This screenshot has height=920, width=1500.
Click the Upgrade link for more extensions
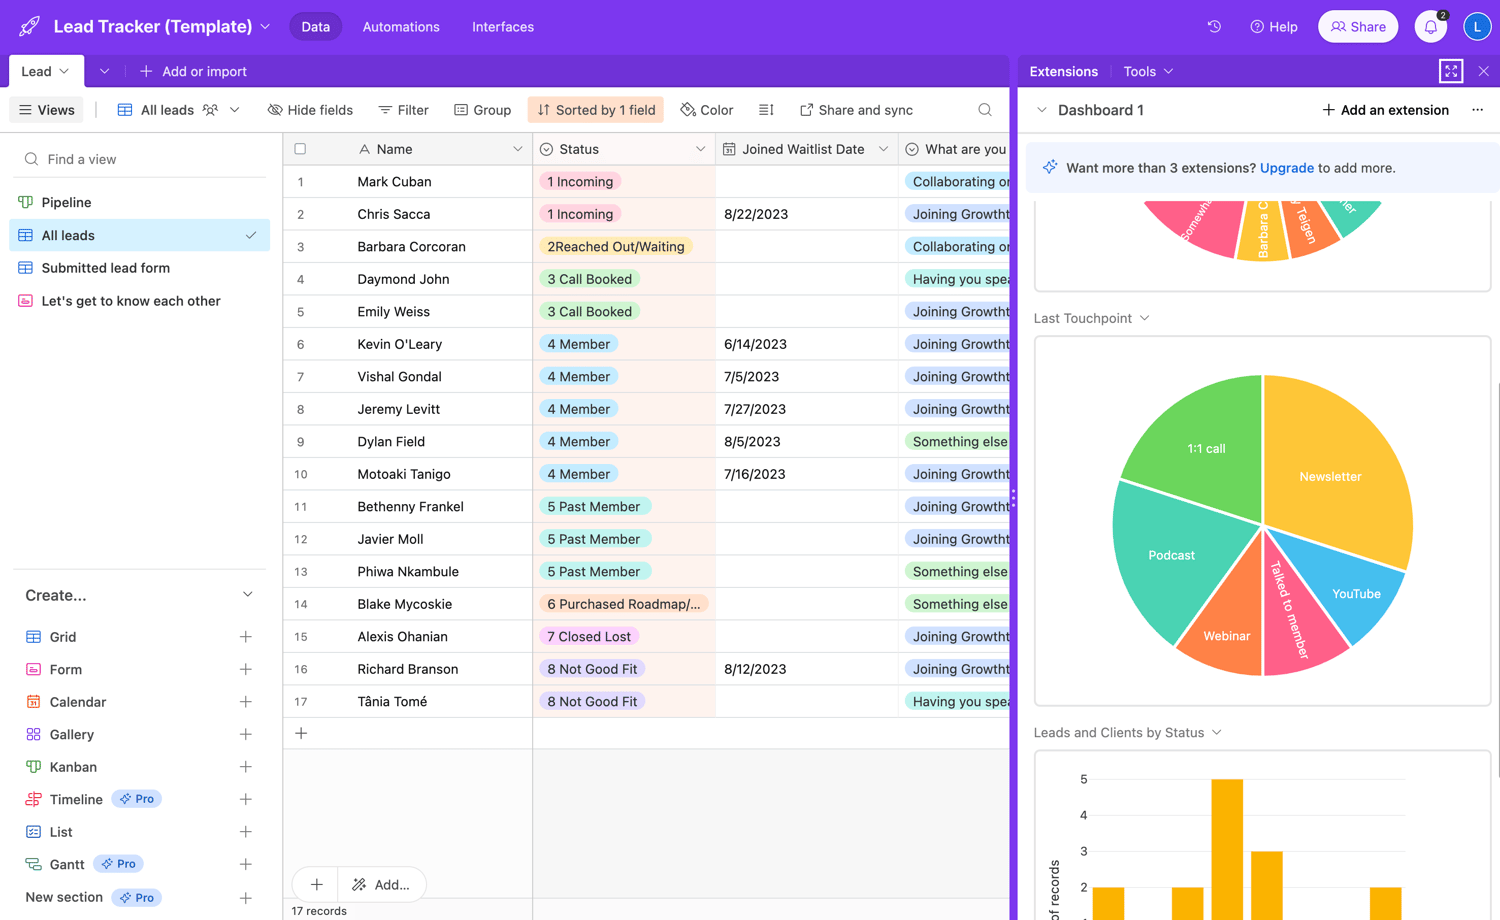pyautogui.click(x=1286, y=168)
